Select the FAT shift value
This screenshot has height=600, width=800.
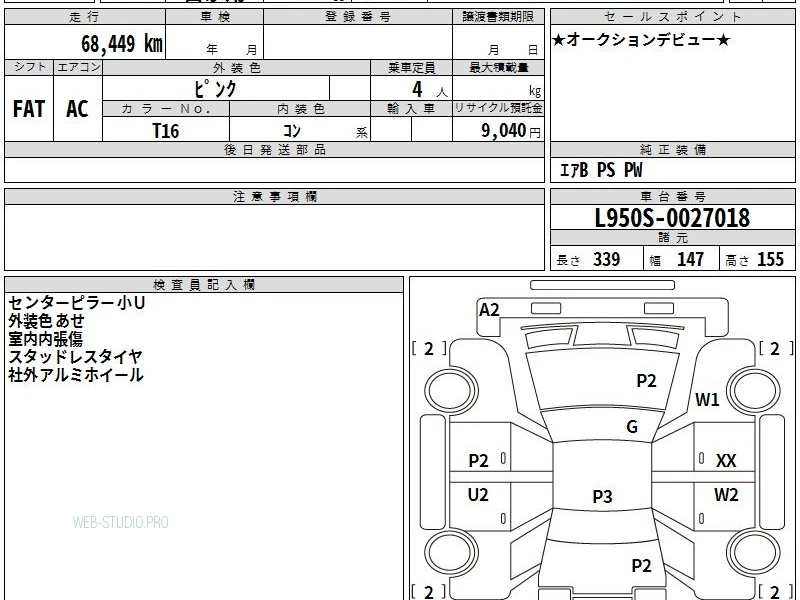[29, 109]
